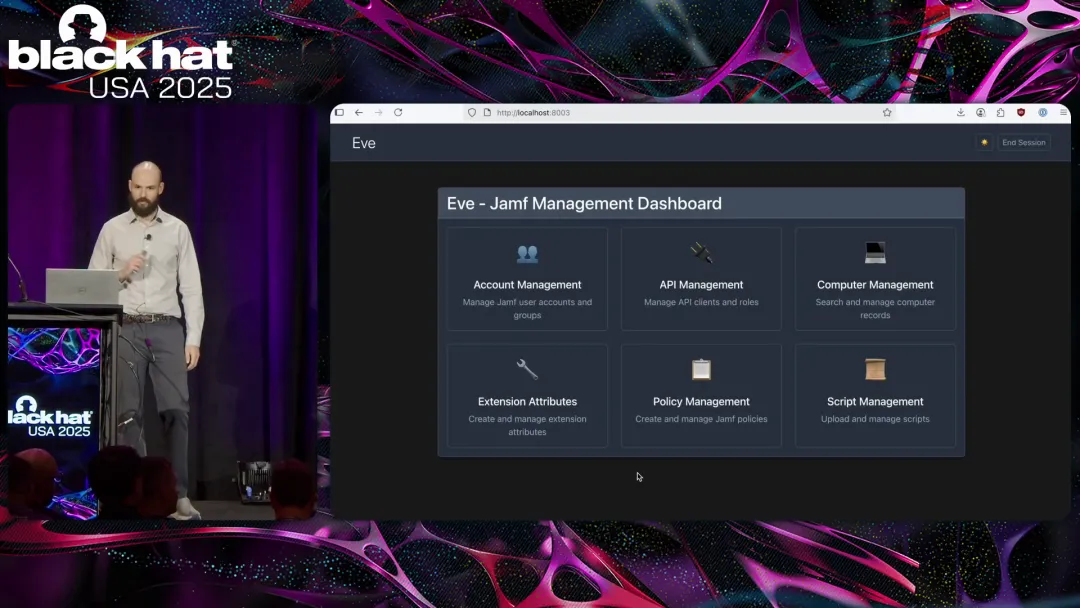
Task: Click 'Manage Jamf user accounts and groups' text
Action: coord(528,308)
